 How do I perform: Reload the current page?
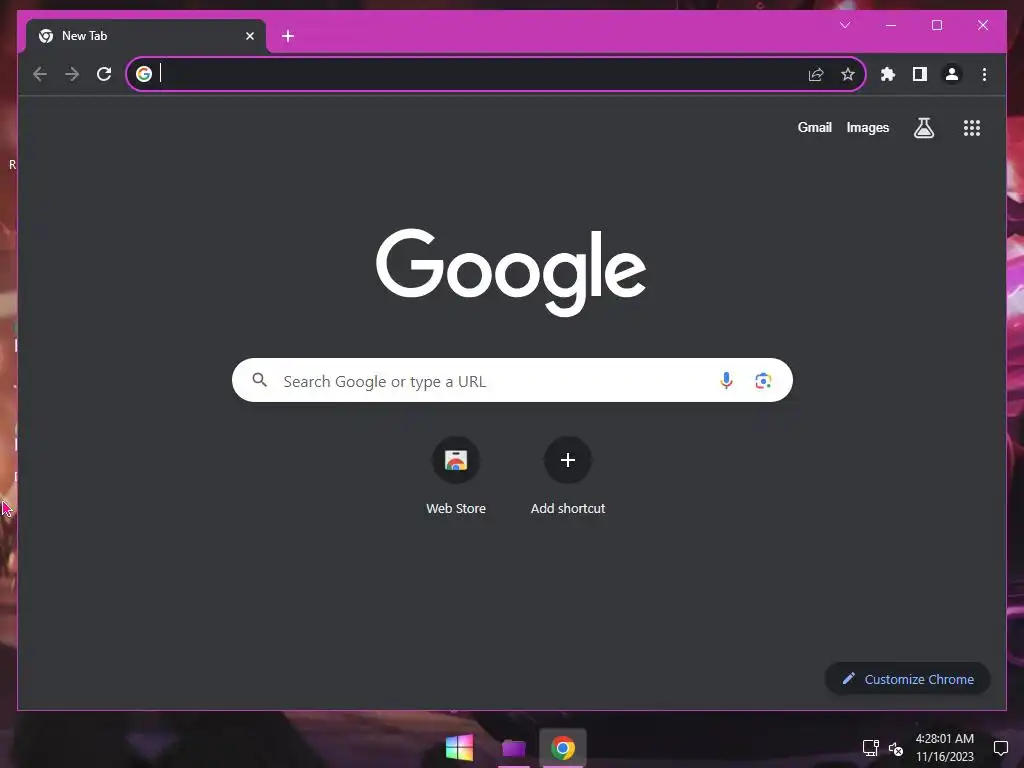tap(104, 74)
